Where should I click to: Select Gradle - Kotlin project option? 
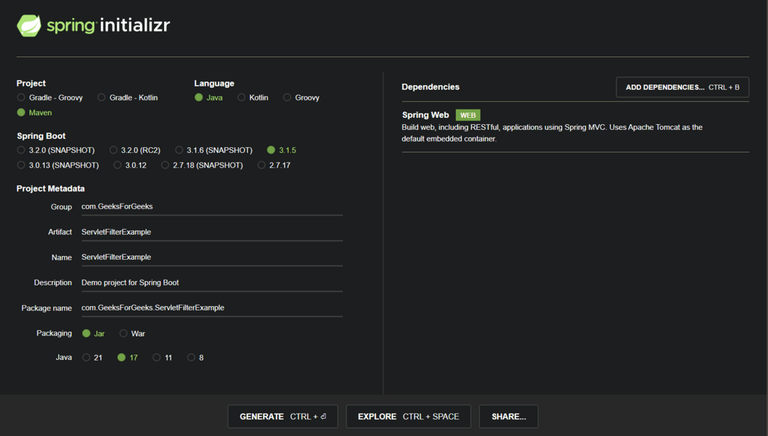[128, 97]
